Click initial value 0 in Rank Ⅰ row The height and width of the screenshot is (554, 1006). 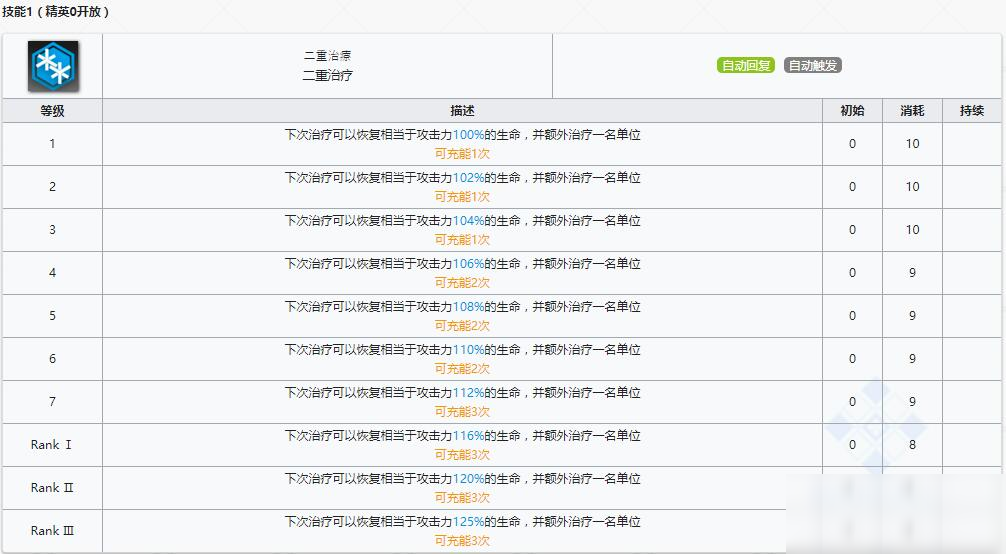852,445
